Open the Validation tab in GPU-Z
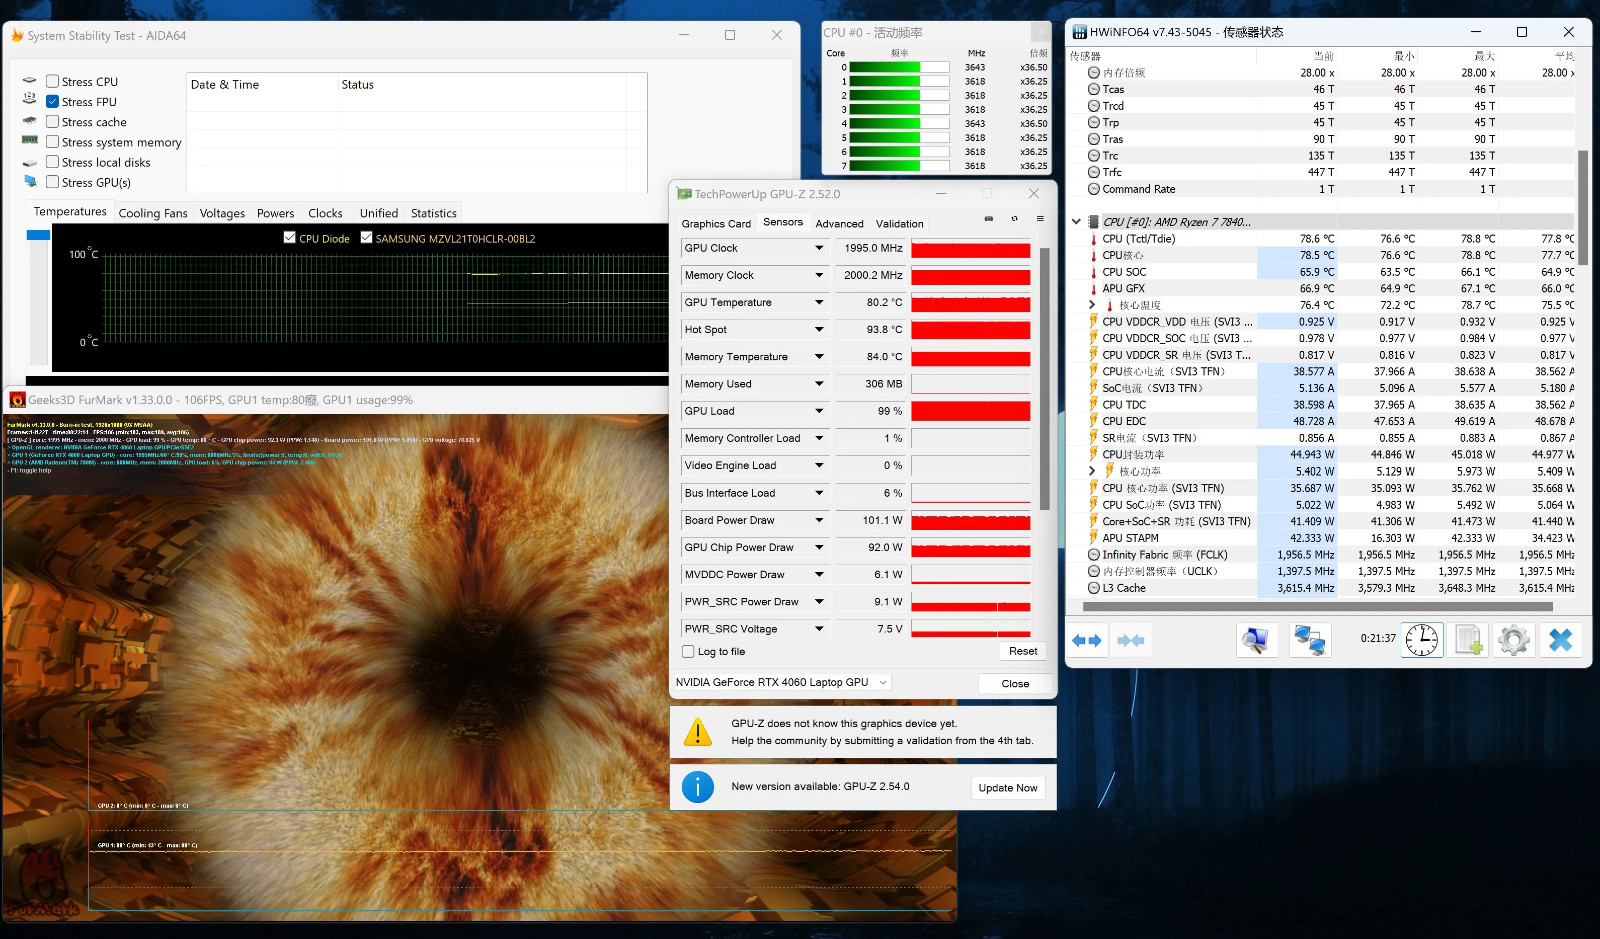Screen dimensions: 1600x939 tap(900, 224)
